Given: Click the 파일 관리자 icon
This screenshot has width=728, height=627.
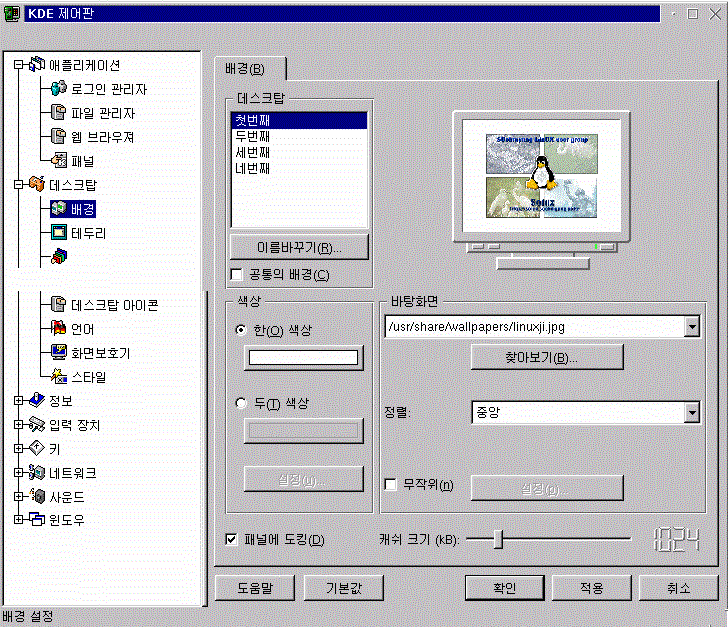Looking at the screenshot, I should [x=58, y=112].
